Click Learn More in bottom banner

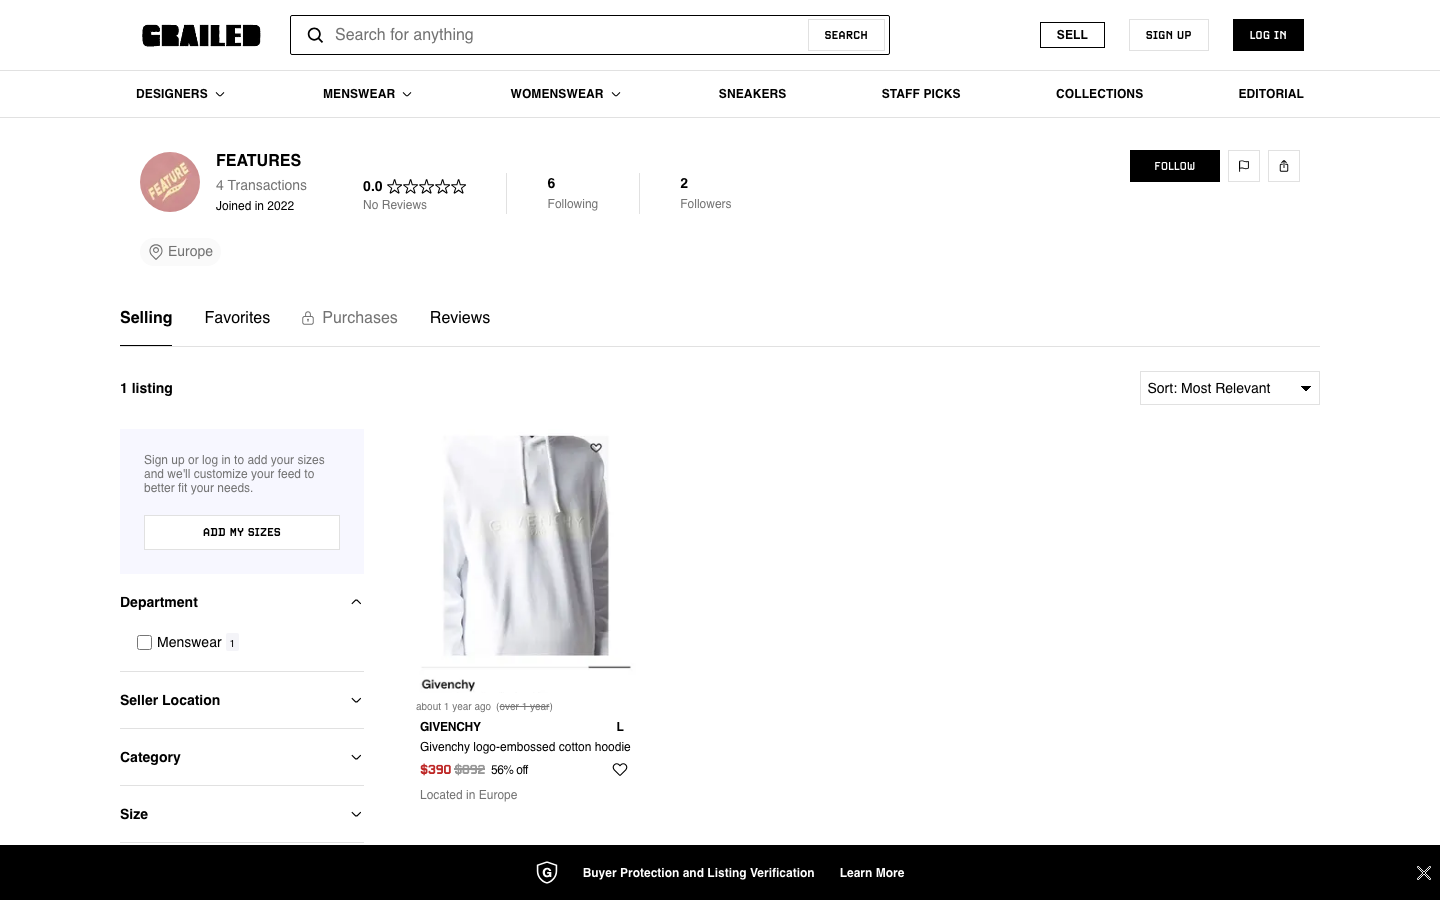(872, 873)
